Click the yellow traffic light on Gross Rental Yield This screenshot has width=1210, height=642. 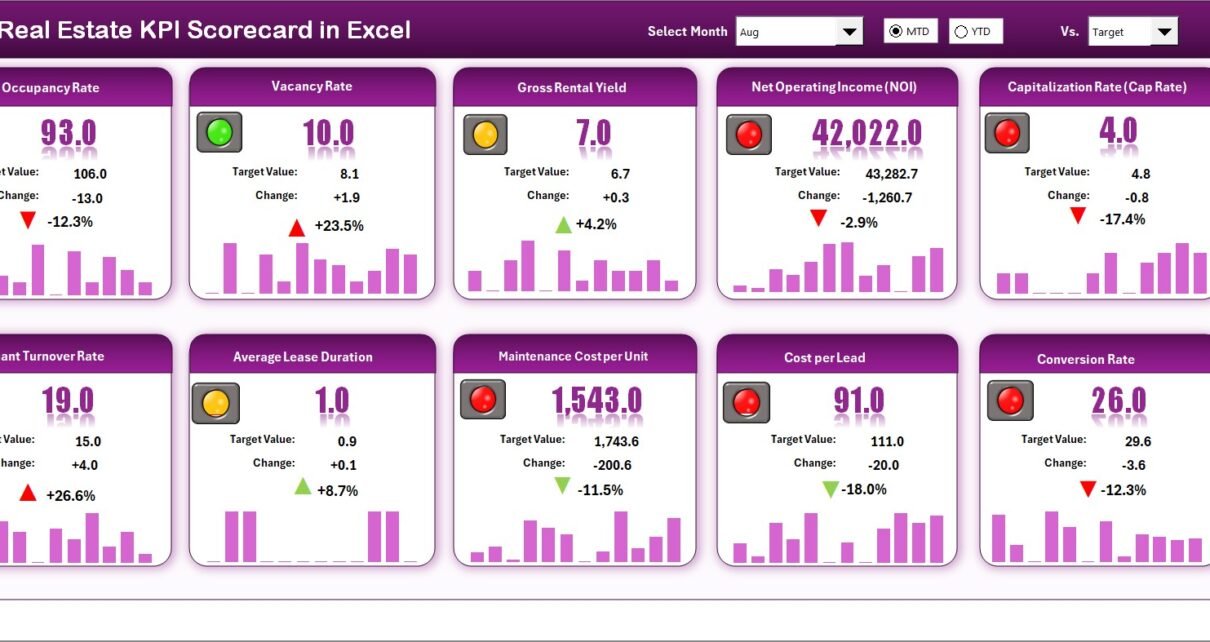485,134
